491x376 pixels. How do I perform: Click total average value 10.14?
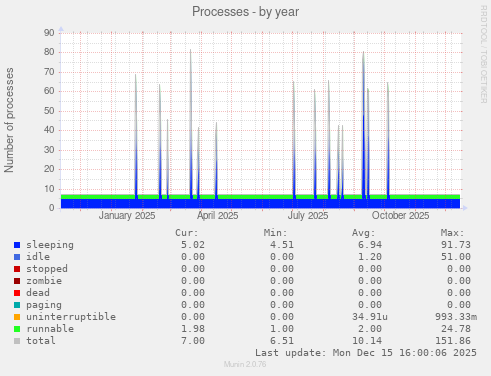[367, 341]
